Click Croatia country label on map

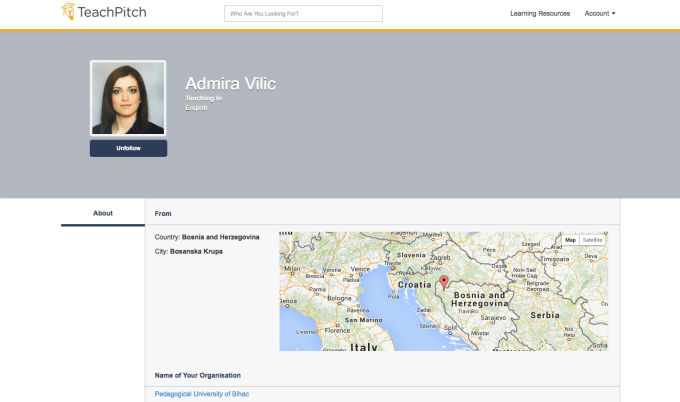pyautogui.click(x=414, y=284)
